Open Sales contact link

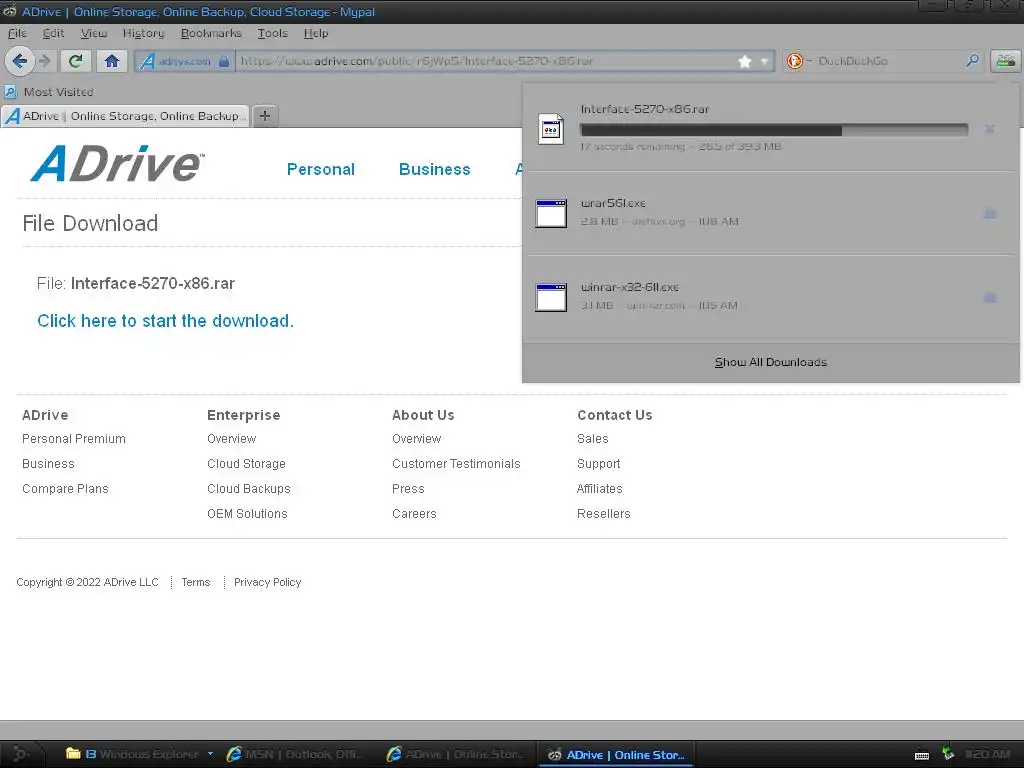[592, 439]
